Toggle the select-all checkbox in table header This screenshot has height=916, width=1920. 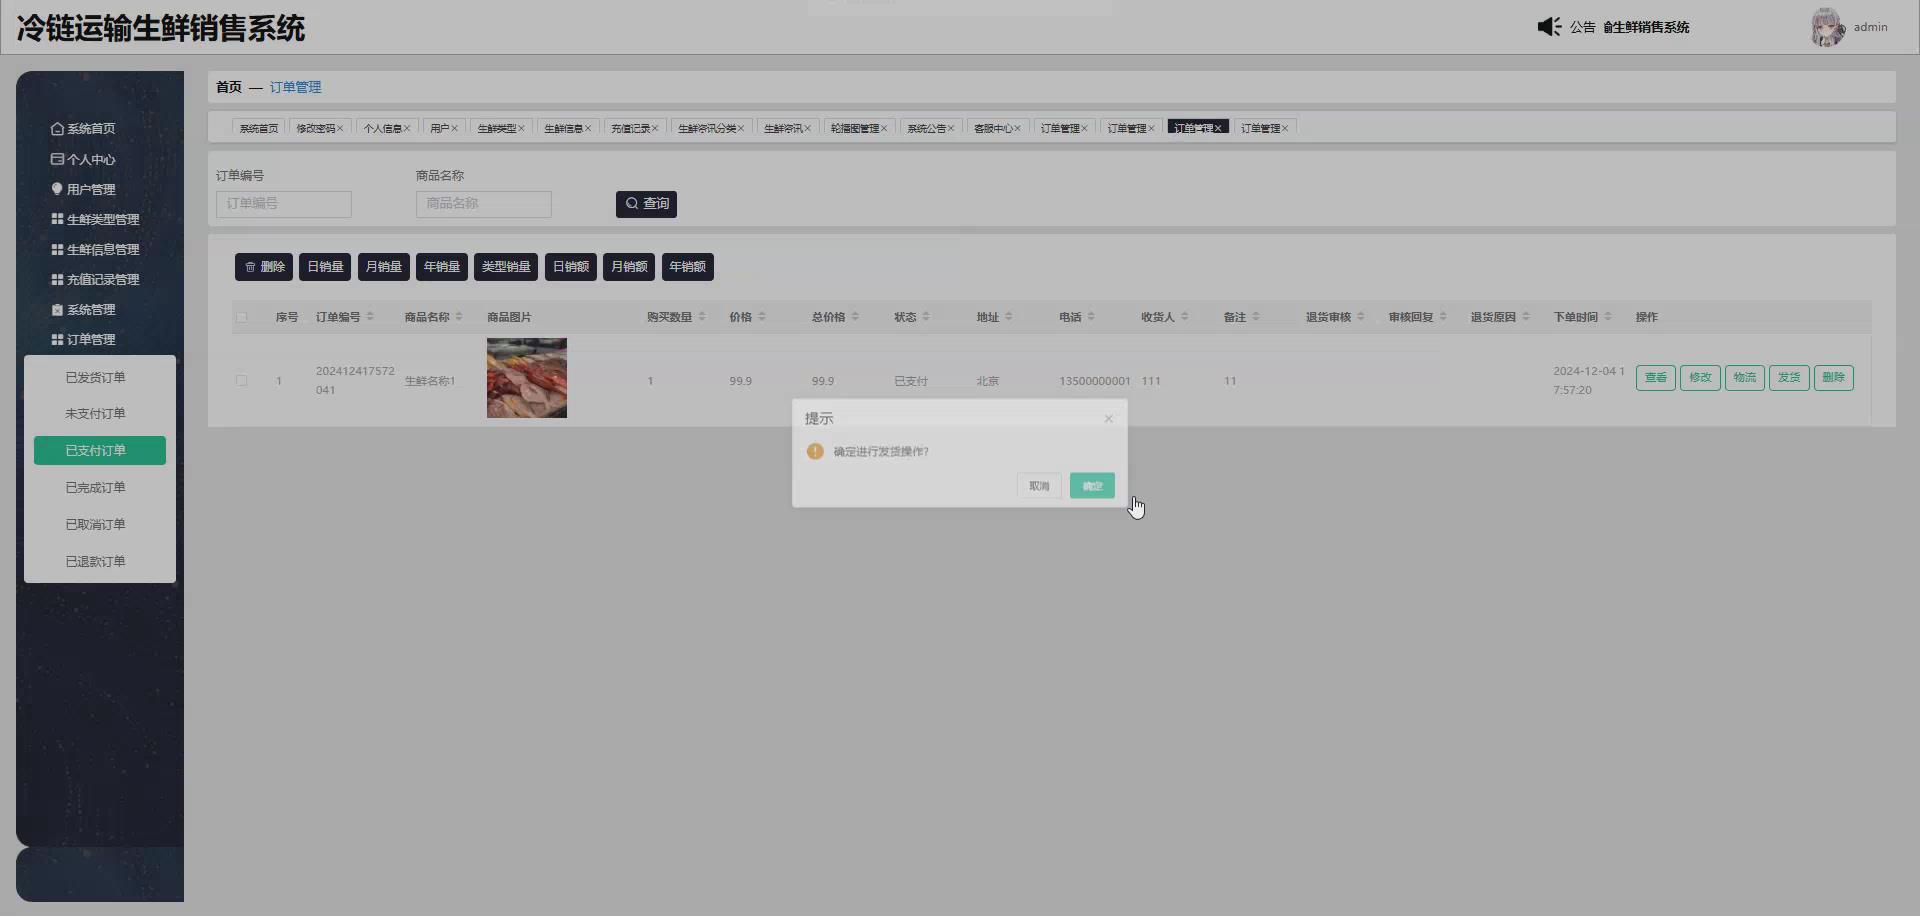coord(241,317)
